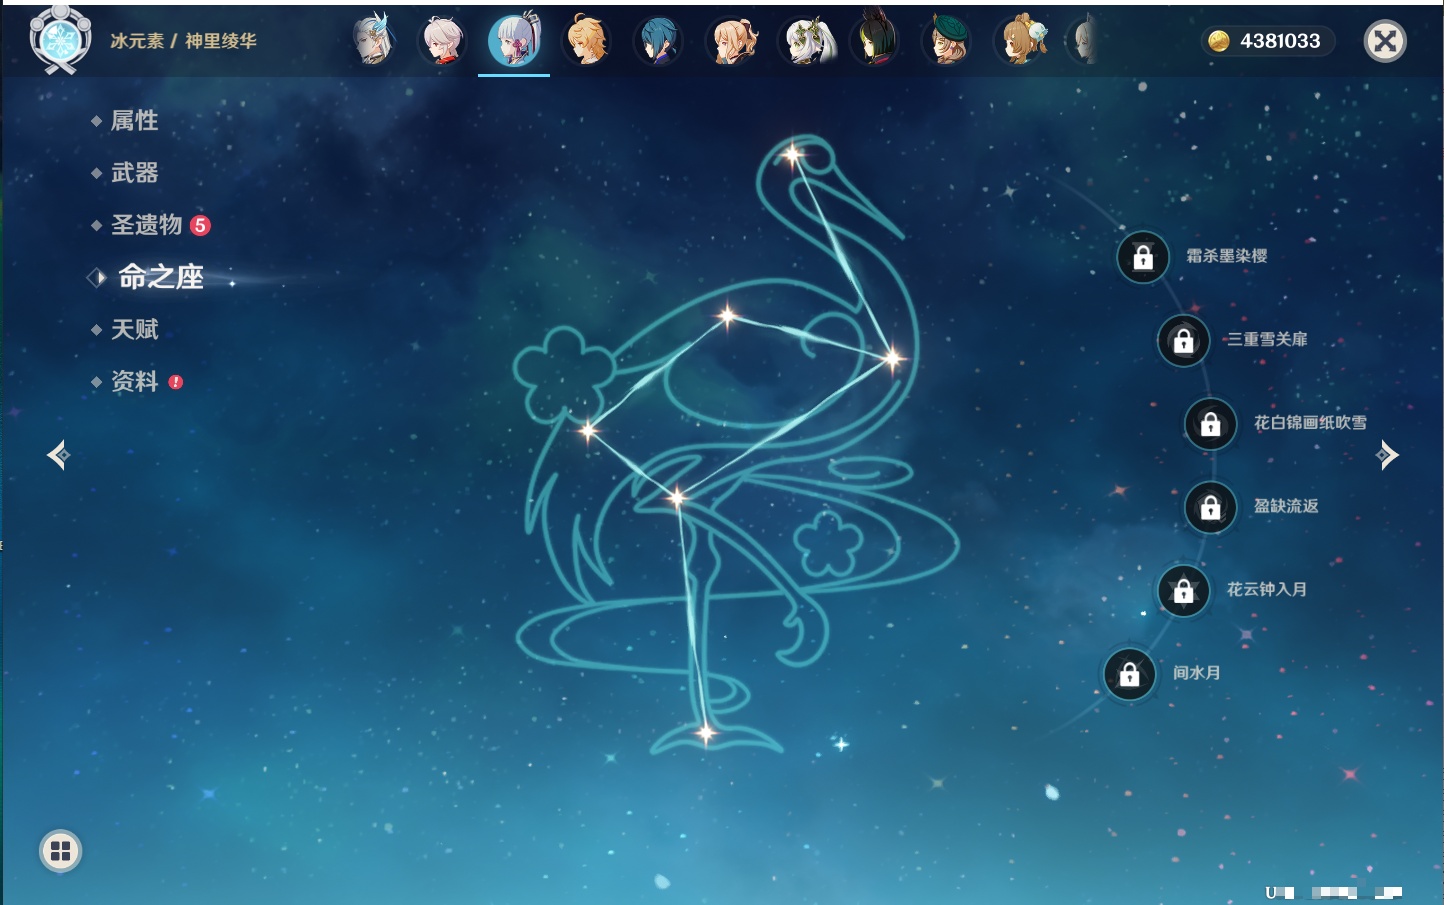Go to the 天赋 talents tab
This screenshot has height=905, width=1444.
pos(134,329)
